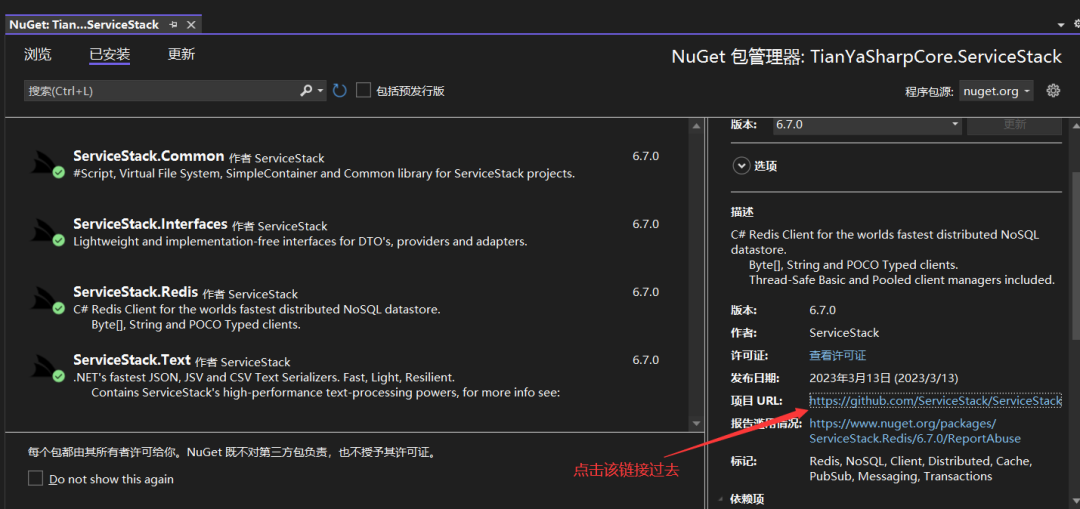Click the ServiceStack.Redis package icon
This screenshot has width=1080, height=509.
point(48,300)
